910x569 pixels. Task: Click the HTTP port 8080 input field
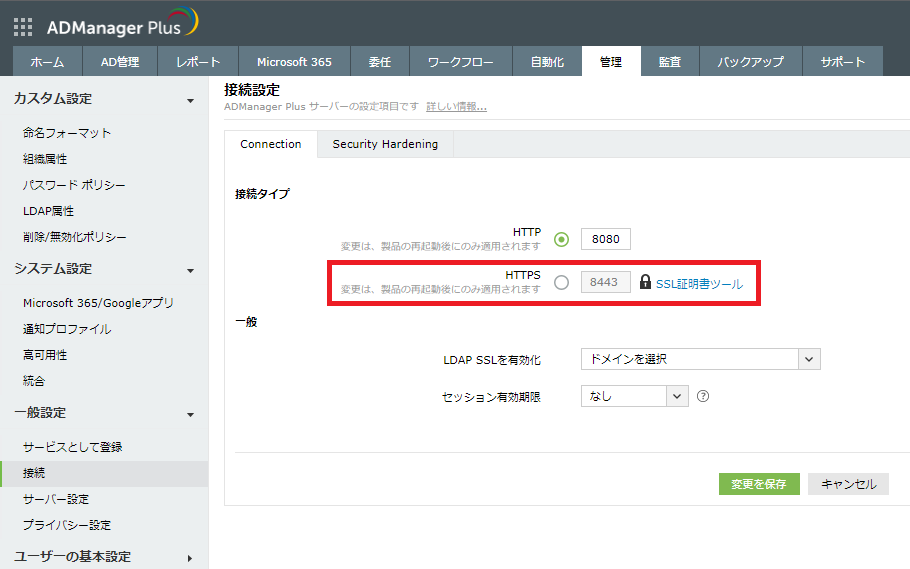tap(606, 240)
